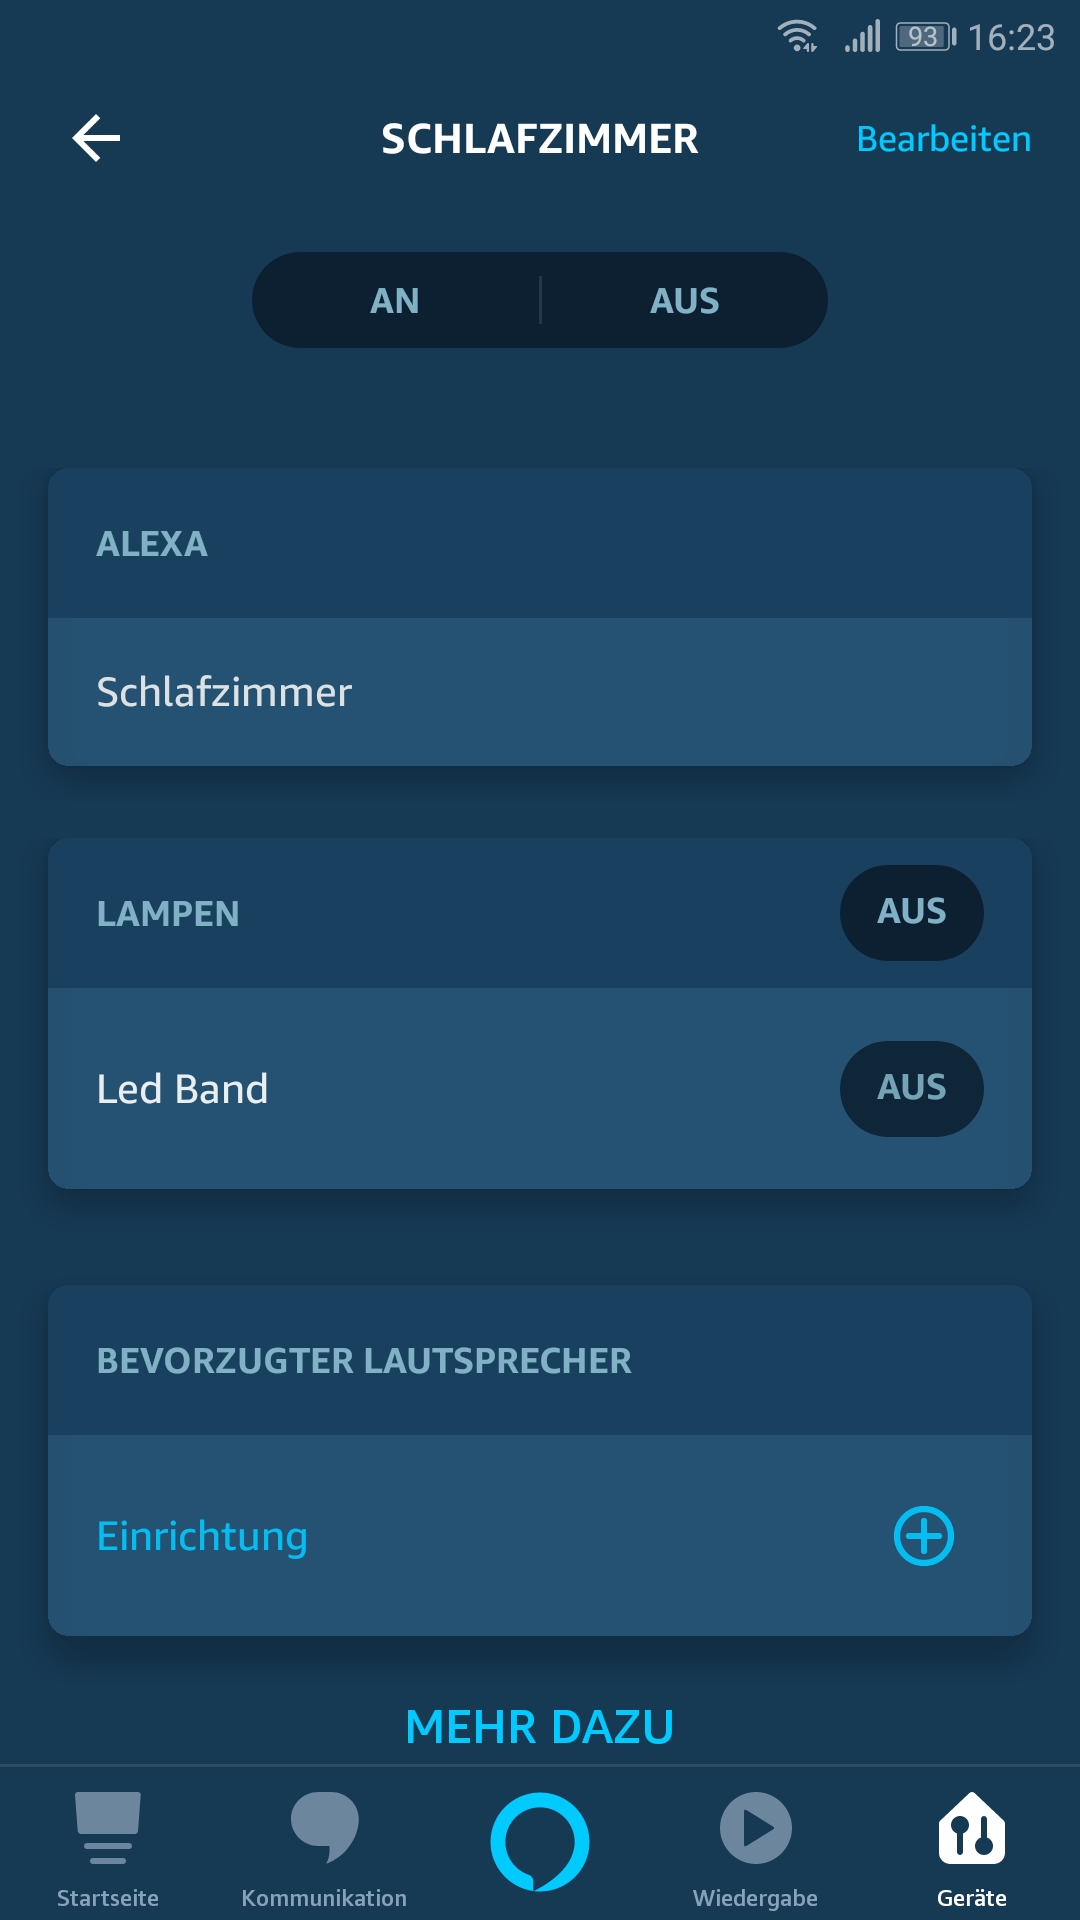The height and width of the screenshot is (1920, 1080).
Task: Tap the Bearbeiten link
Action: click(943, 139)
